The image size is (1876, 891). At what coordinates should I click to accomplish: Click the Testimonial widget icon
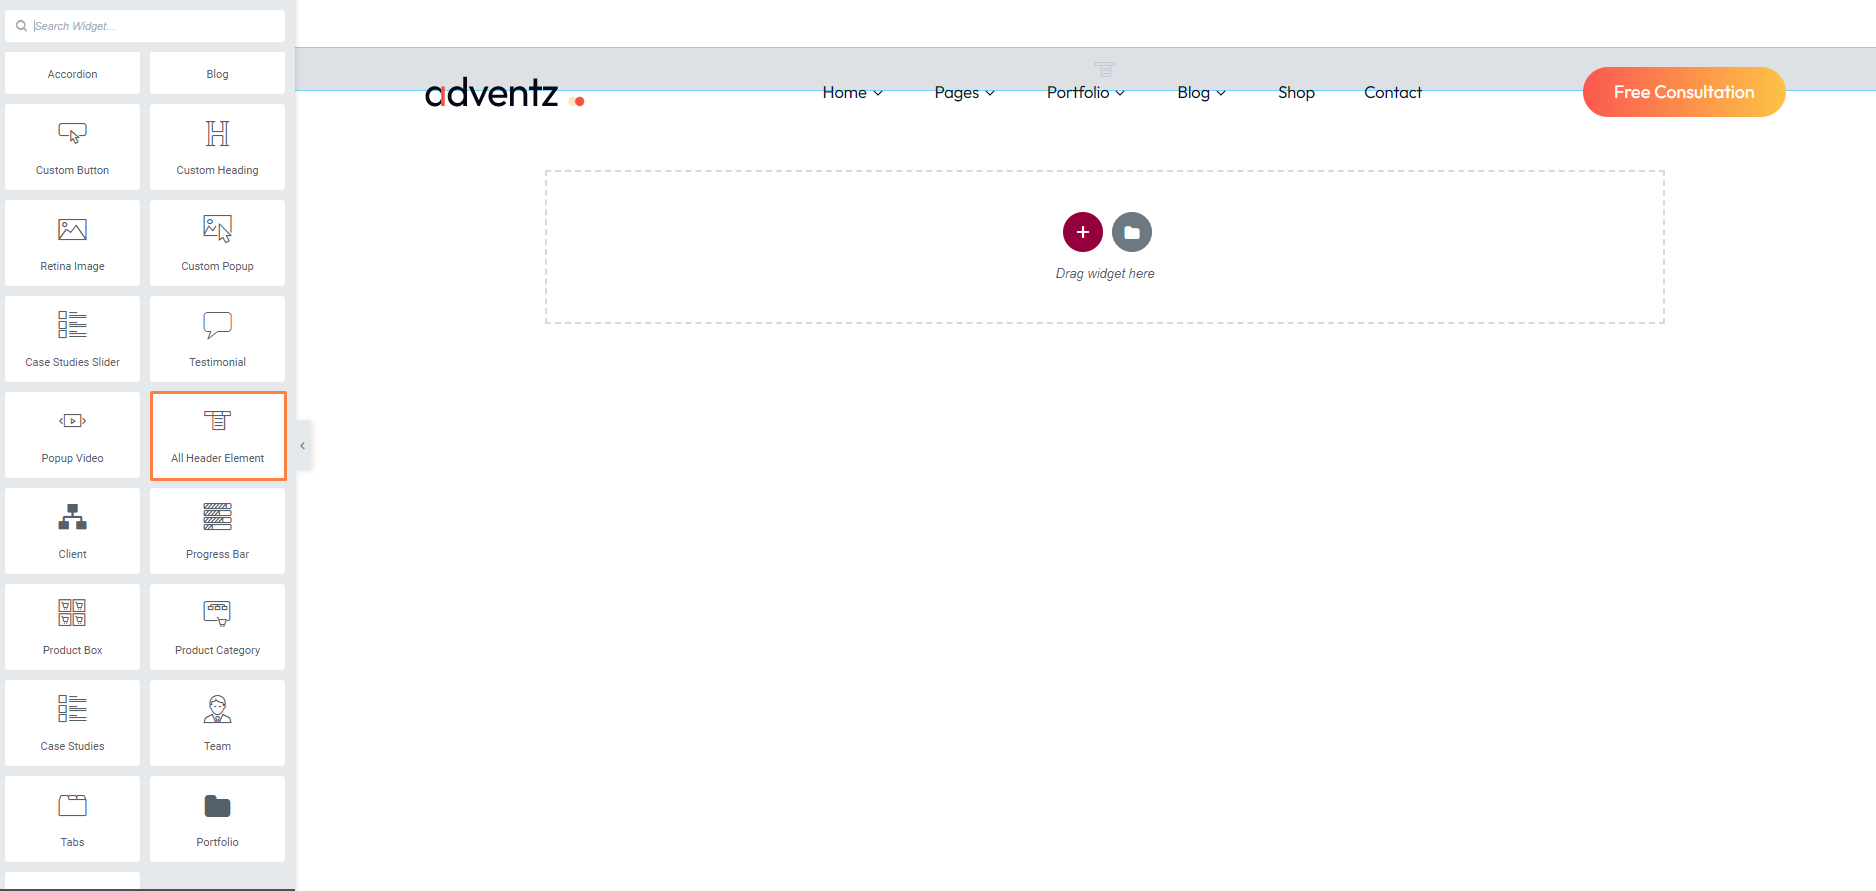tap(217, 326)
